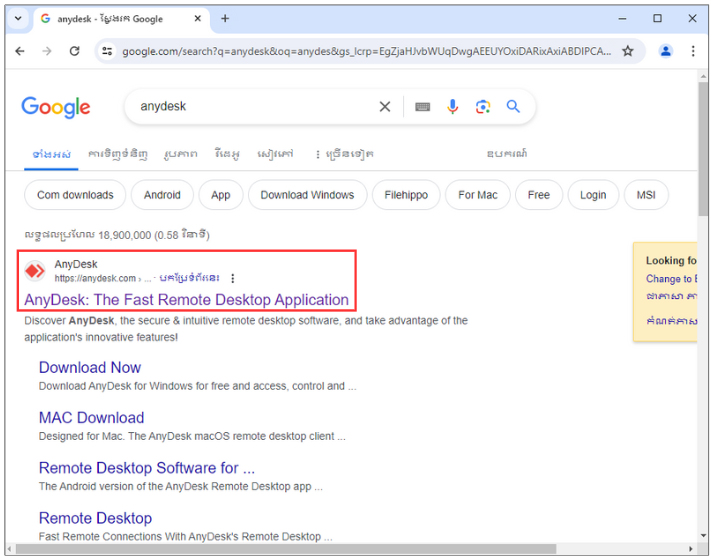Click the For Mac chip
The height and width of the screenshot is (559, 712).
pyautogui.click(x=478, y=195)
